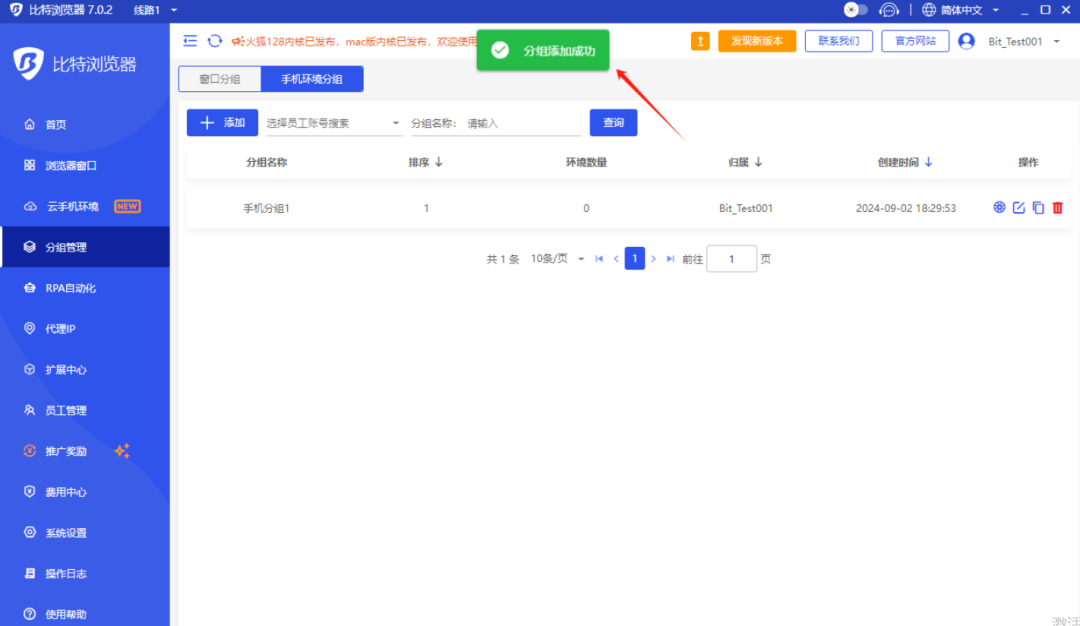This screenshot has width=1080, height=626.
Task: Delete 手机分组1 using red trash icon
Action: click(1057, 207)
